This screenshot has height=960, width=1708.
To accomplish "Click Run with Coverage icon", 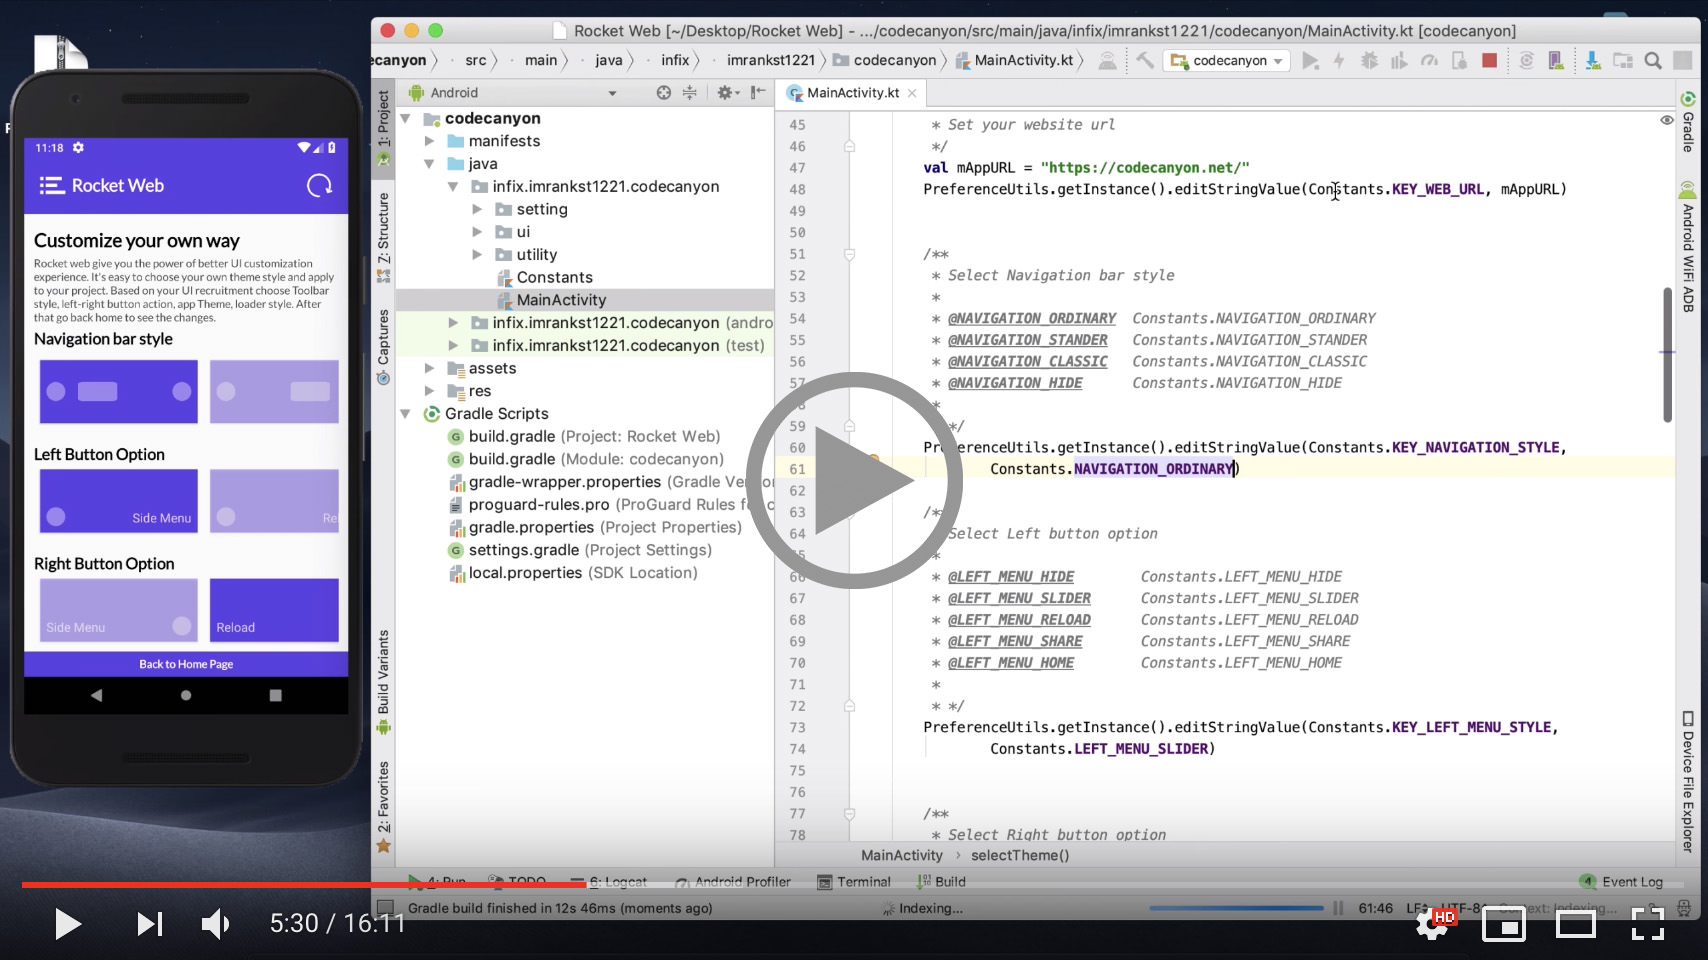I will 1399,61.
